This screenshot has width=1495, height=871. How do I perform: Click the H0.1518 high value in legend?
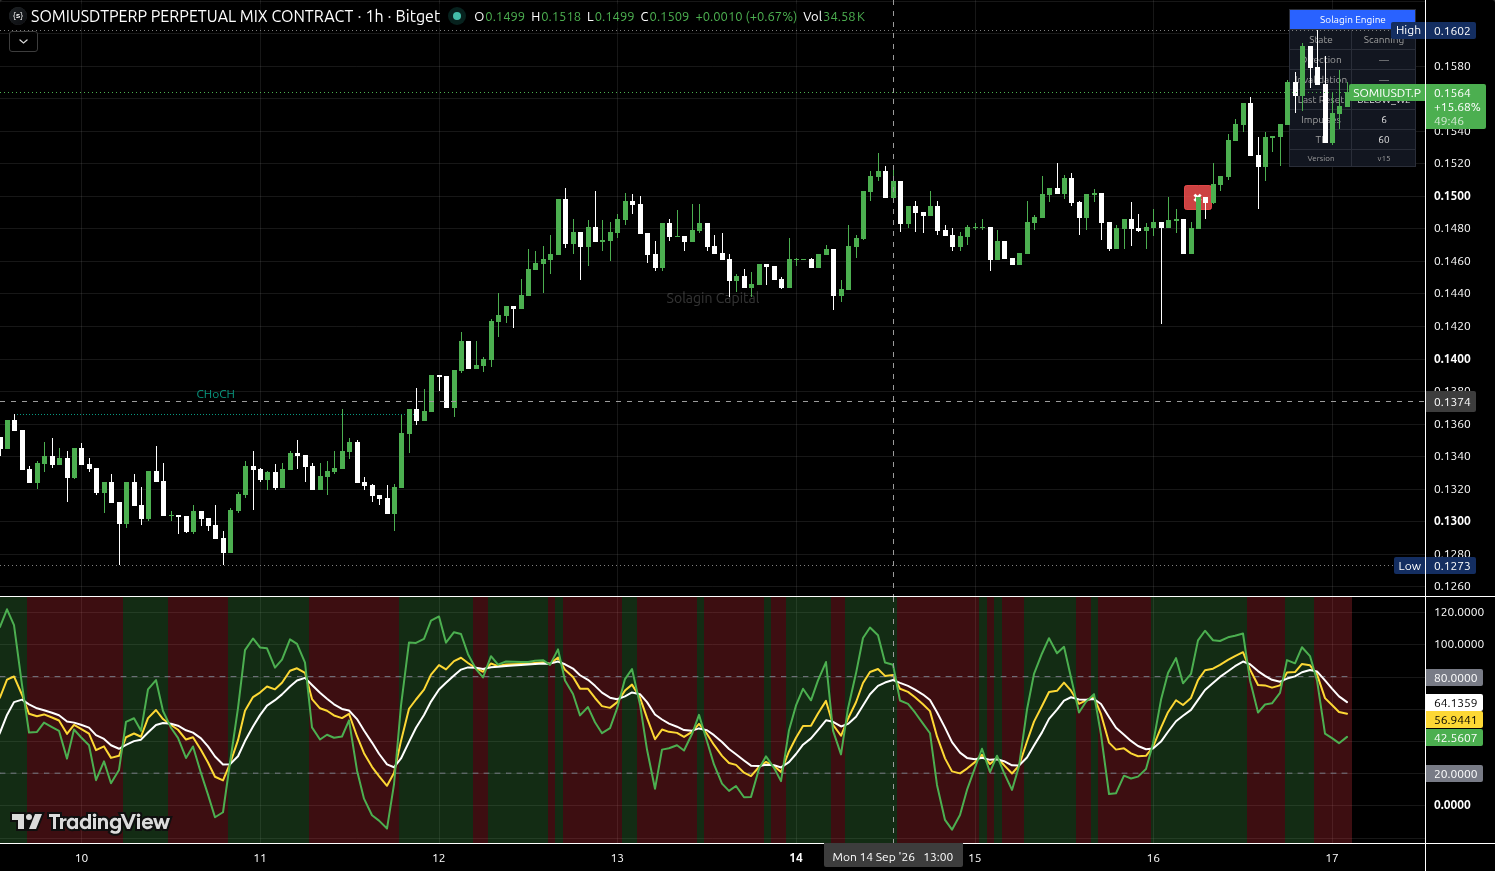pyautogui.click(x=556, y=16)
